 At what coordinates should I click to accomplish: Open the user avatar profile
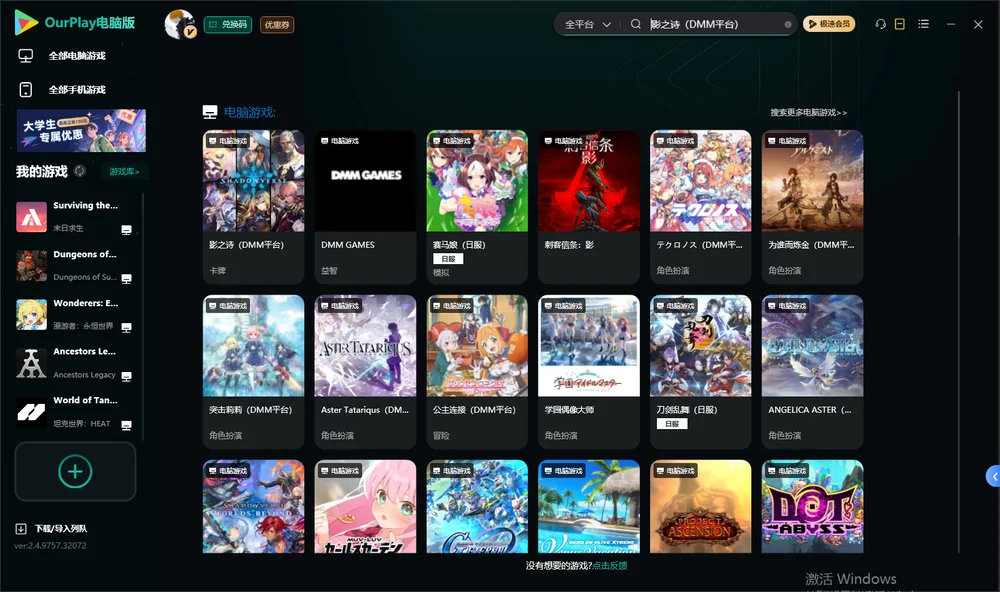point(179,24)
